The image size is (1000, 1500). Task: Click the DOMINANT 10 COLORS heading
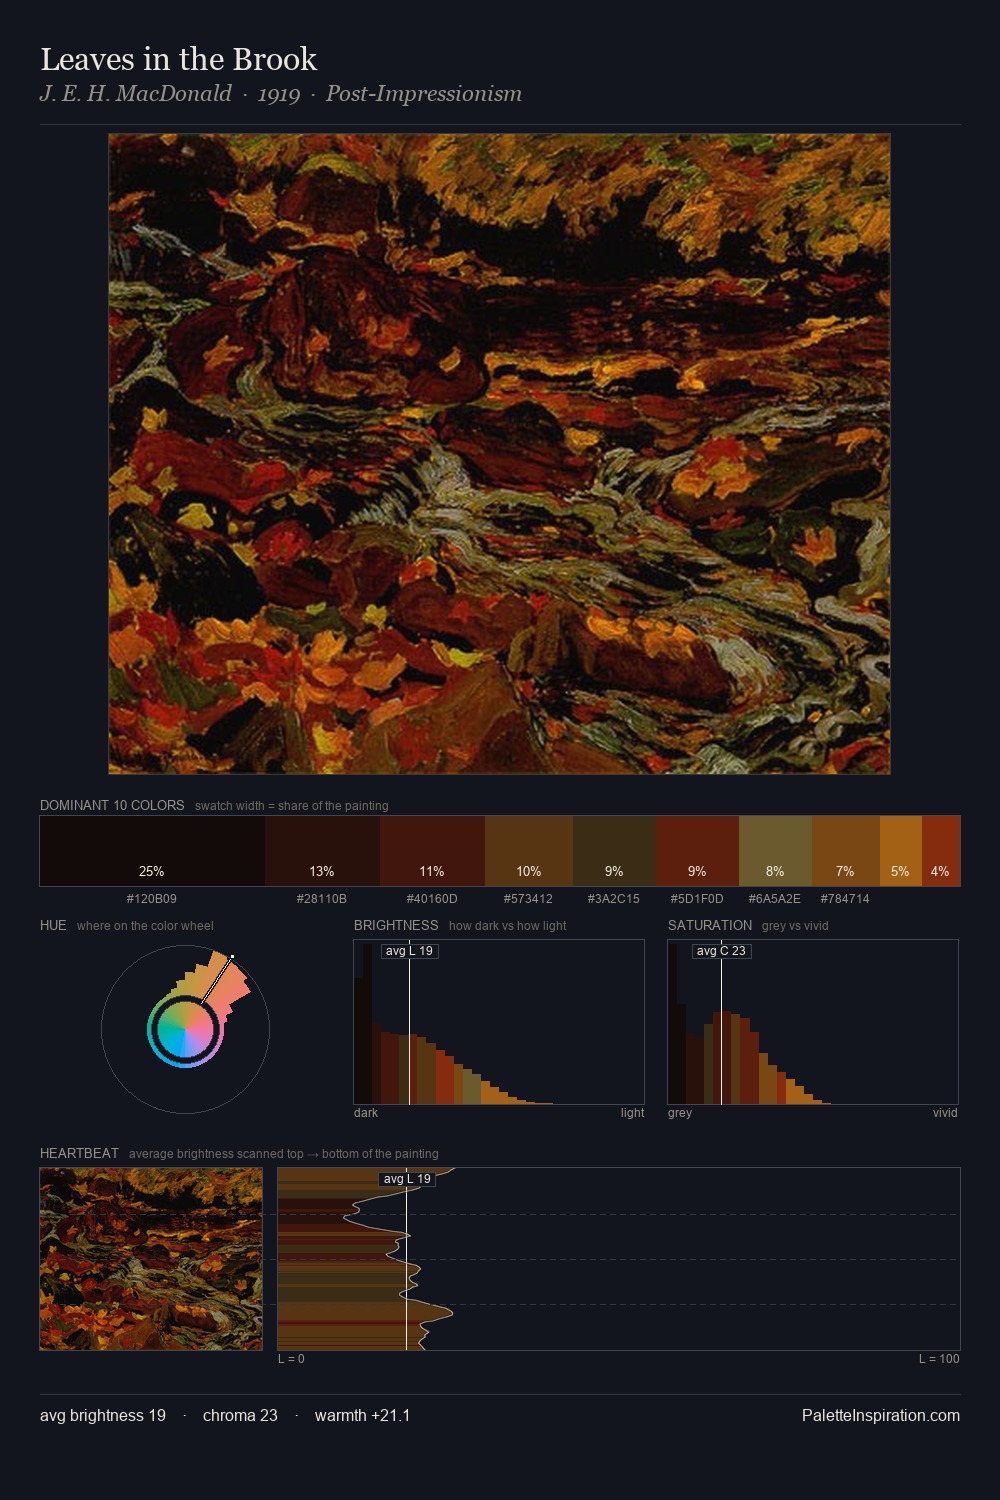(112, 806)
